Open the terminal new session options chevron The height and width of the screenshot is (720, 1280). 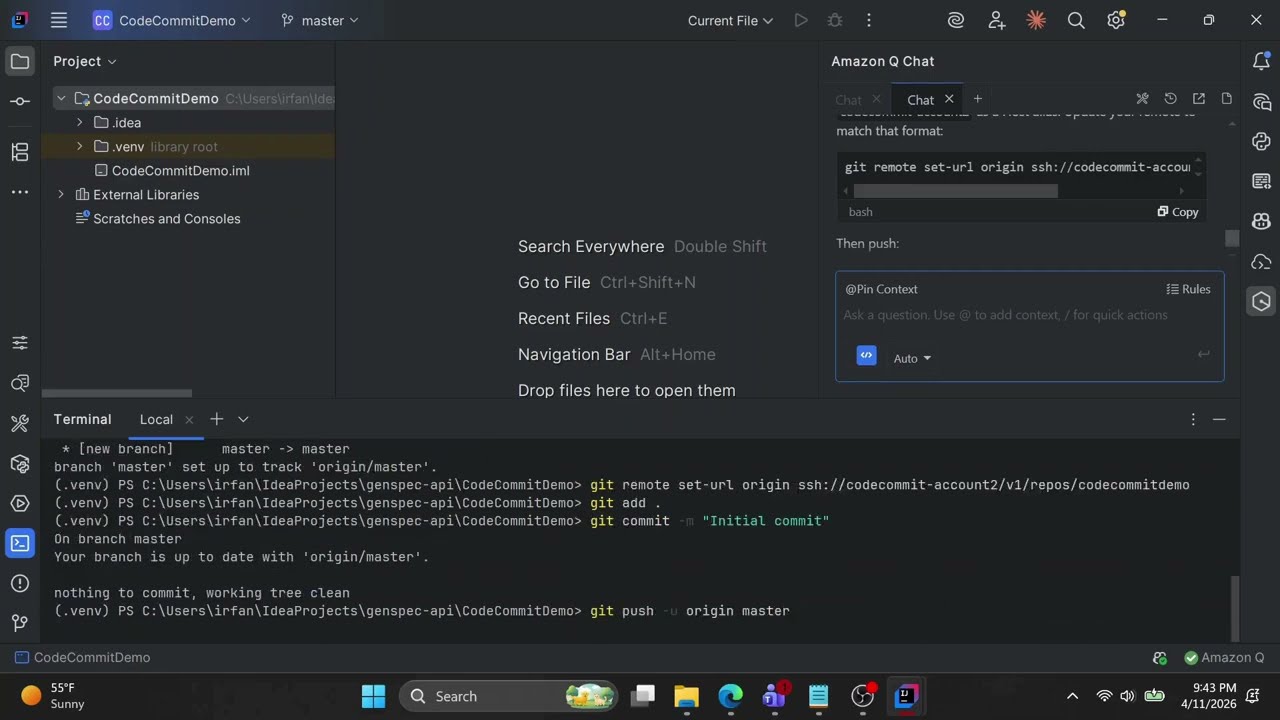[243, 419]
